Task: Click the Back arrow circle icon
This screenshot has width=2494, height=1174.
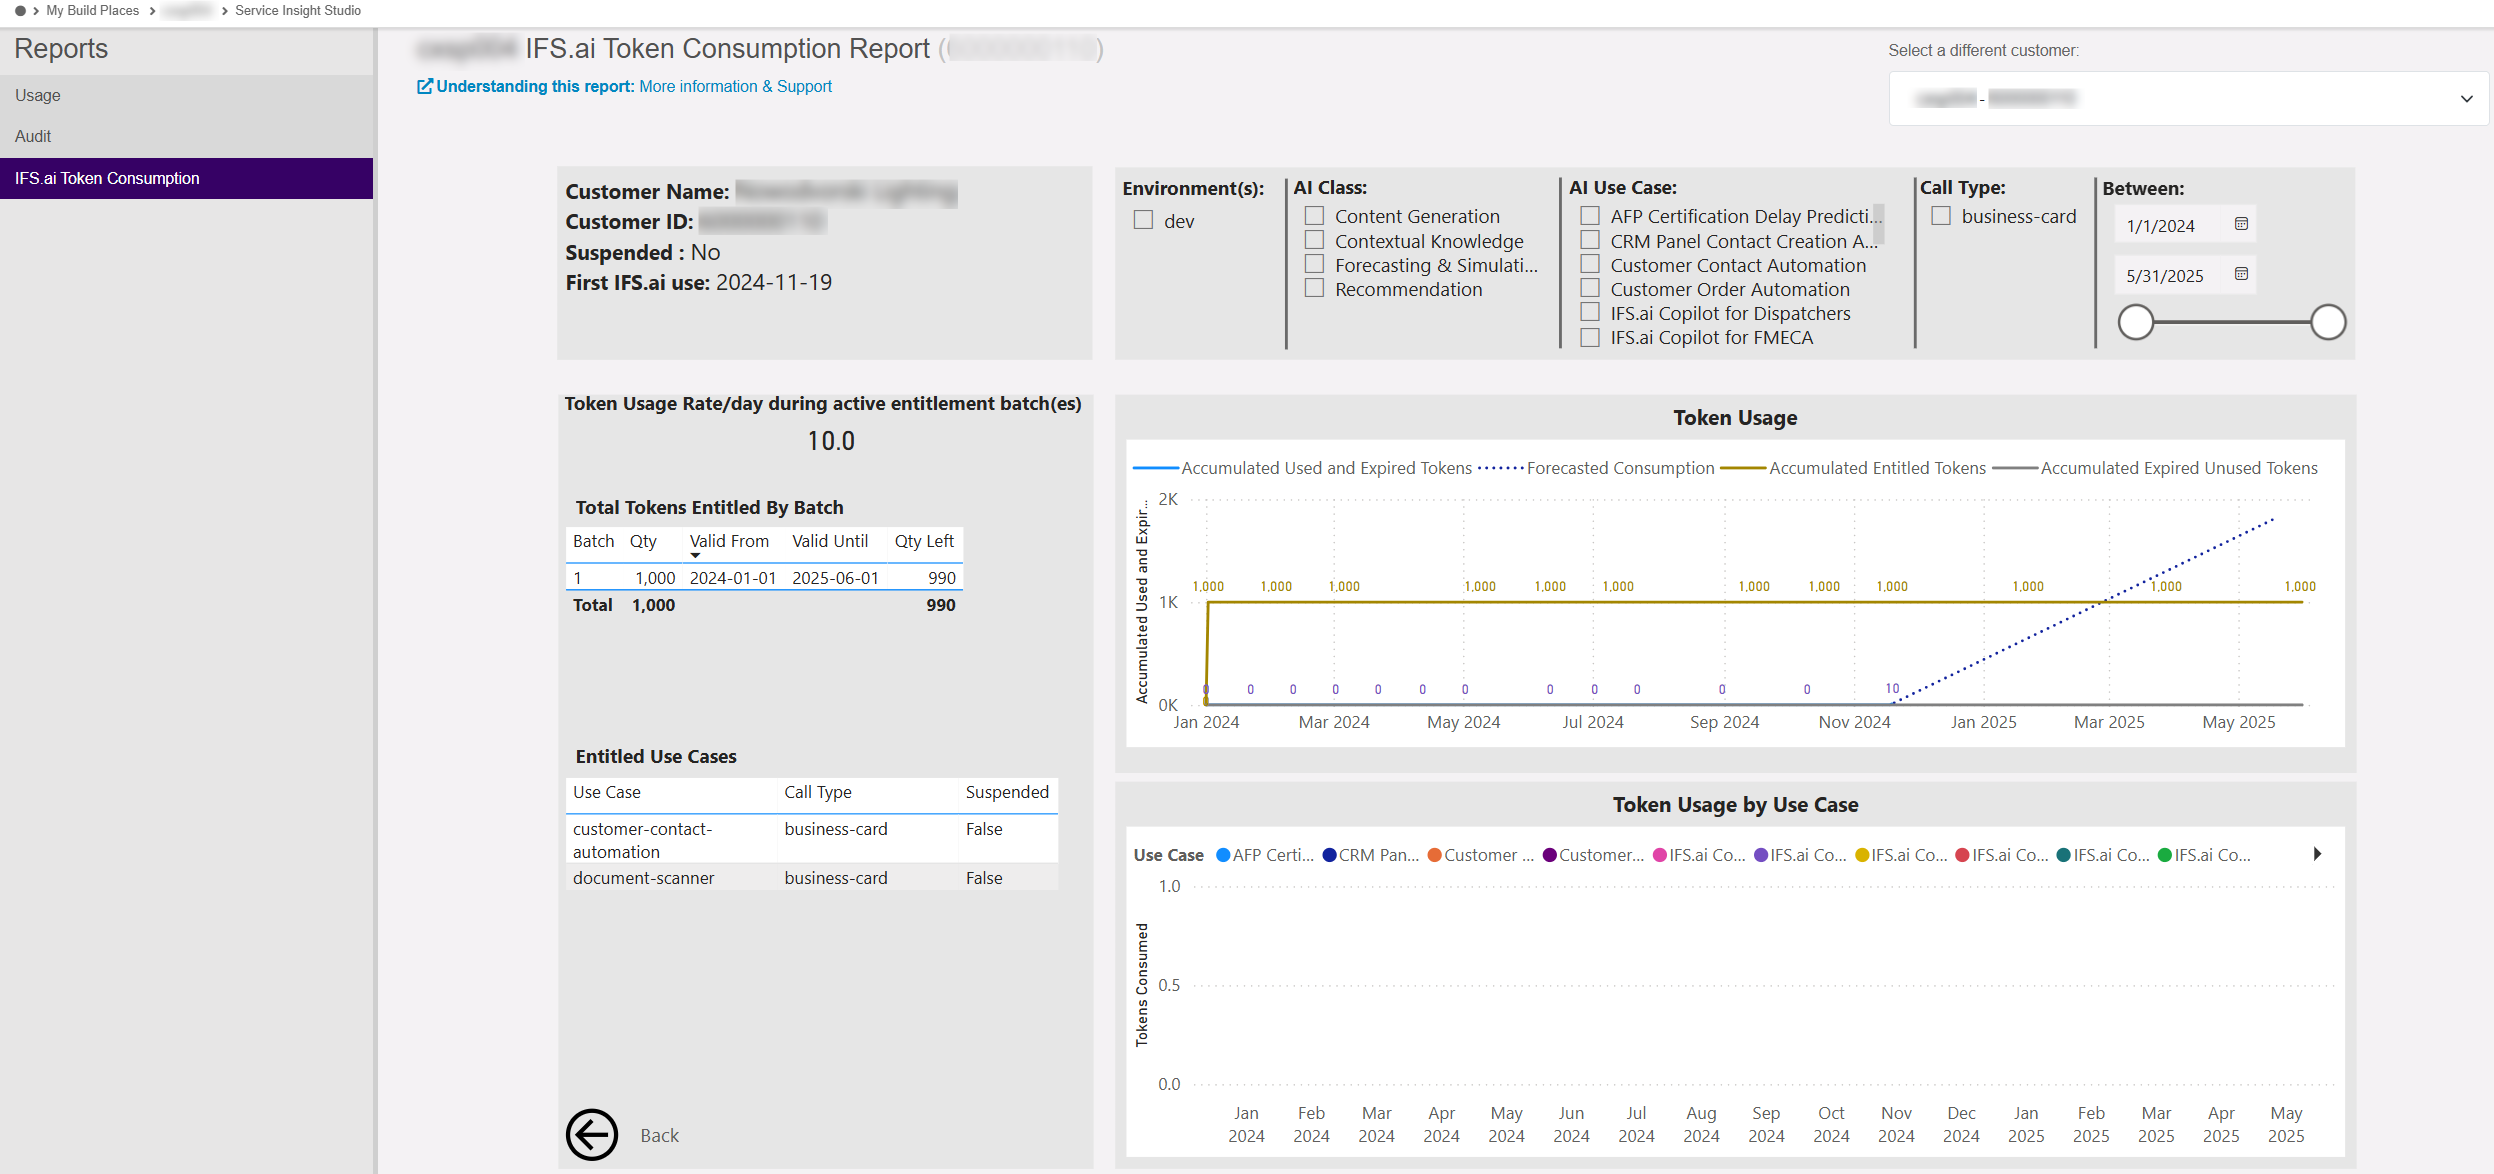Action: [592, 1135]
